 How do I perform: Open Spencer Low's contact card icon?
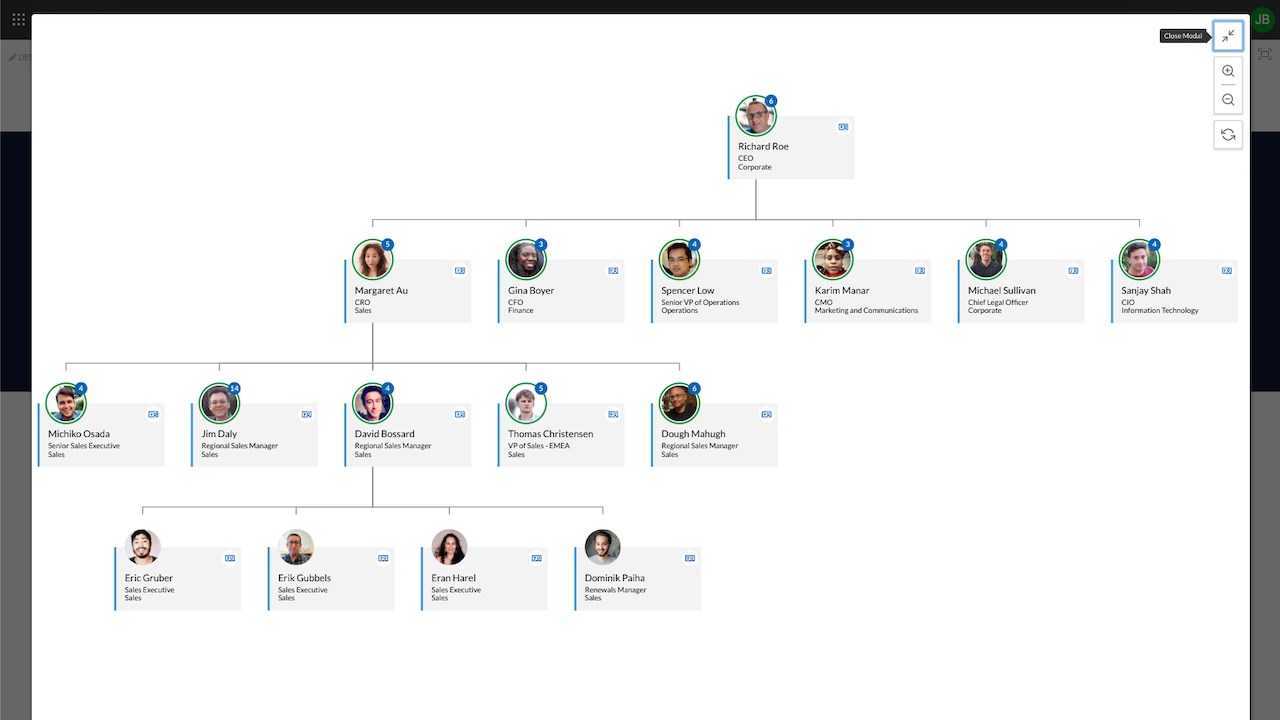[x=767, y=271]
